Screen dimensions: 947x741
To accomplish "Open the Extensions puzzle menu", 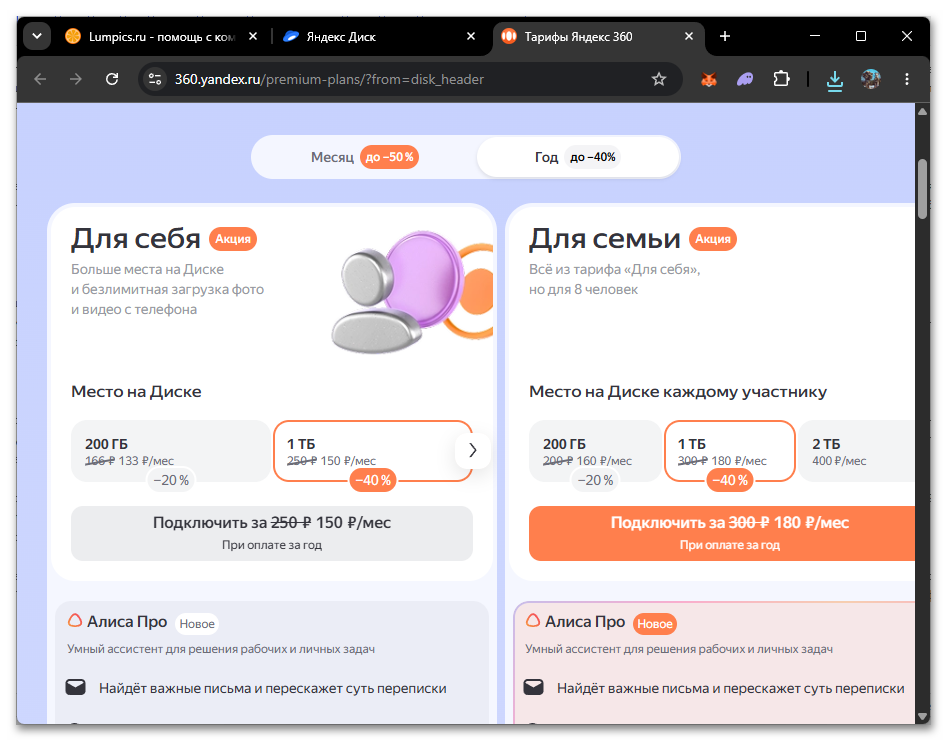I will pyautogui.click(x=781, y=79).
